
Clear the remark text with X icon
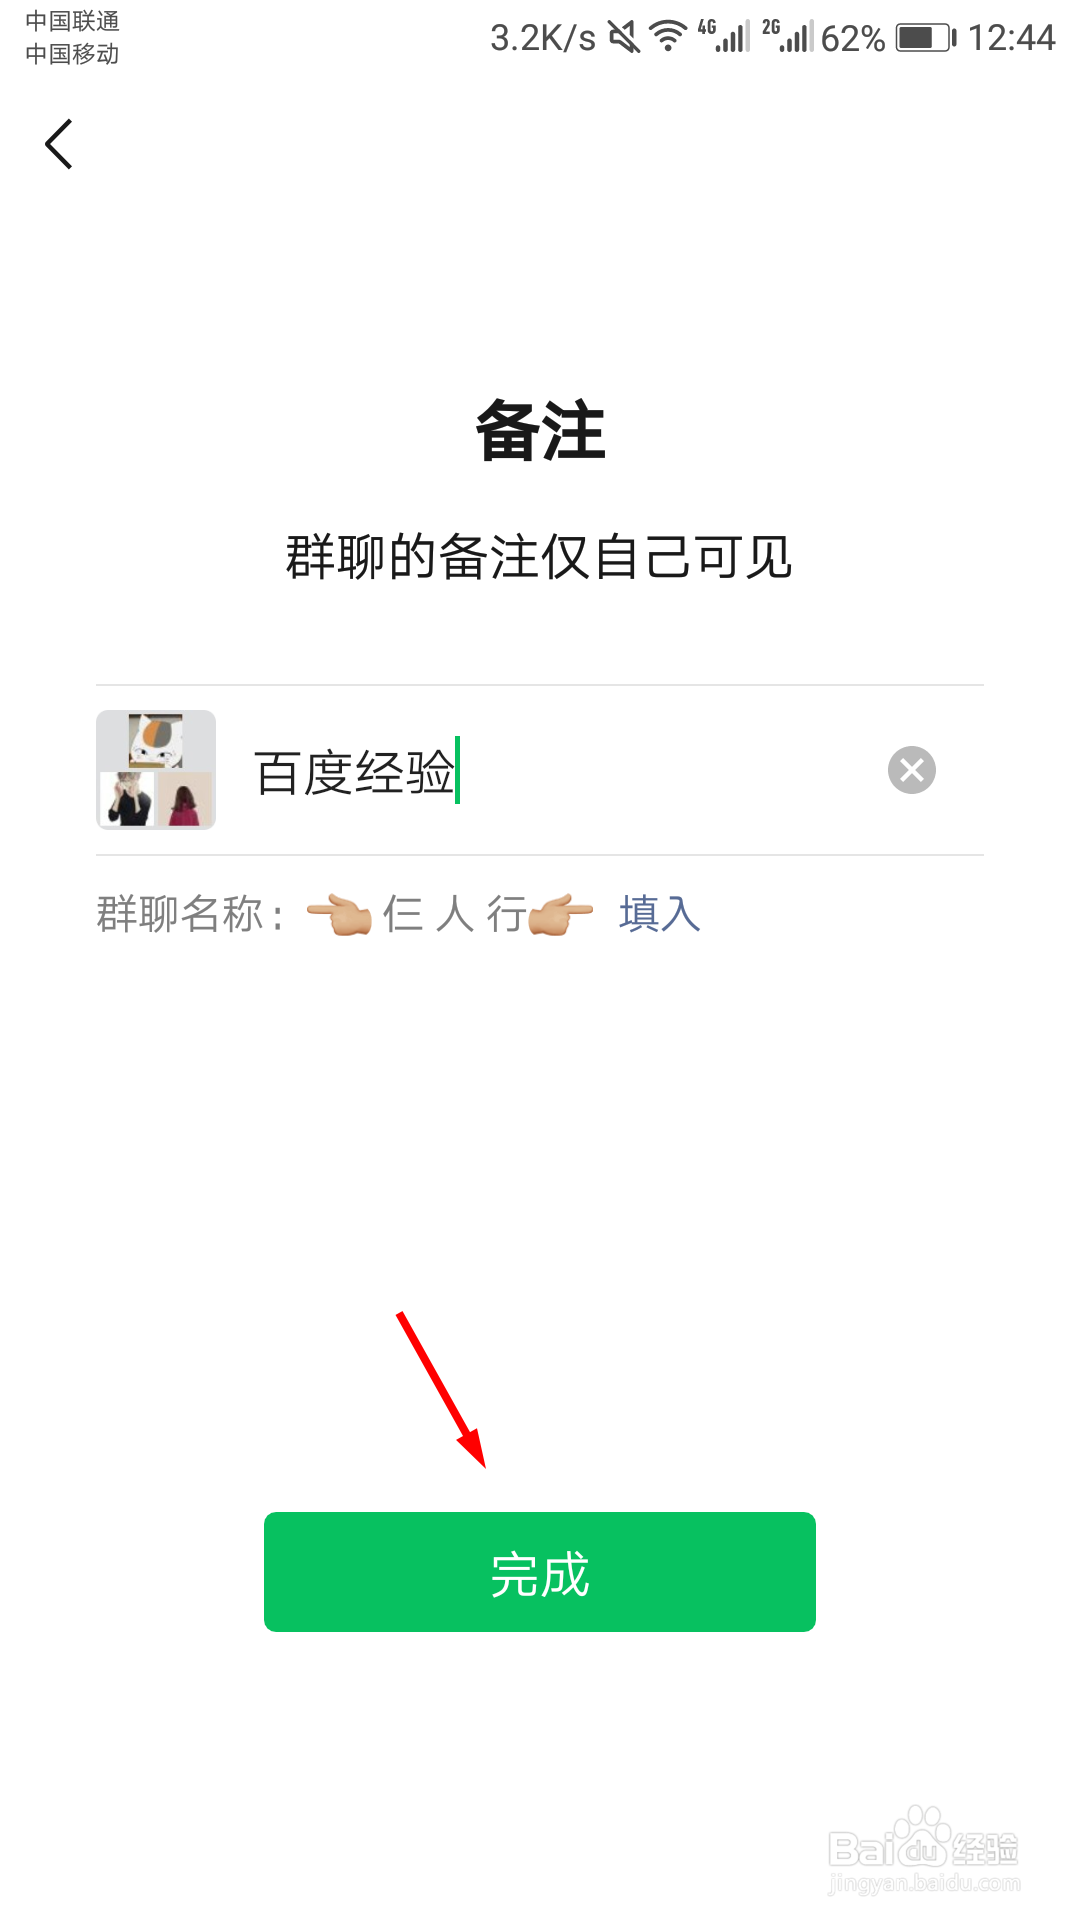coord(911,770)
